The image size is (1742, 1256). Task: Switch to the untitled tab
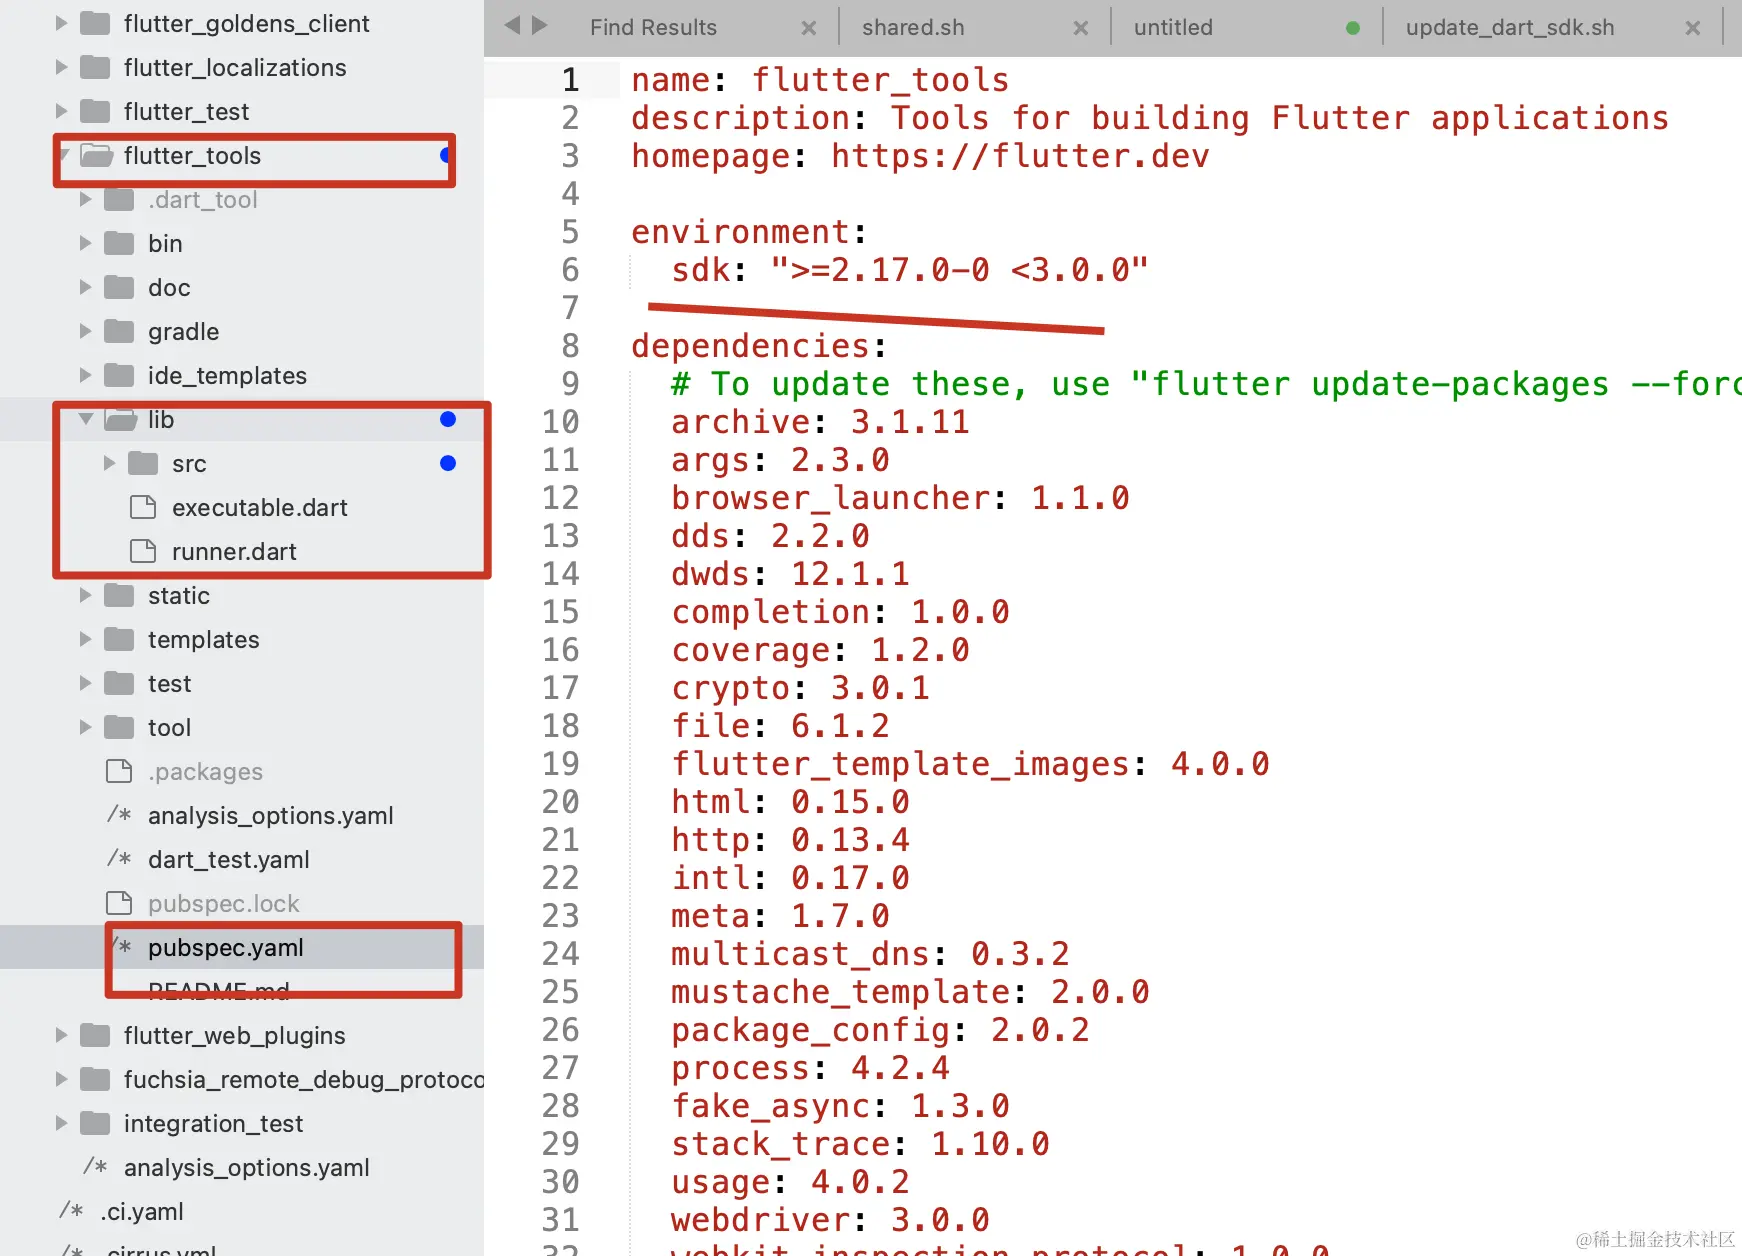tap(1173, 28)
